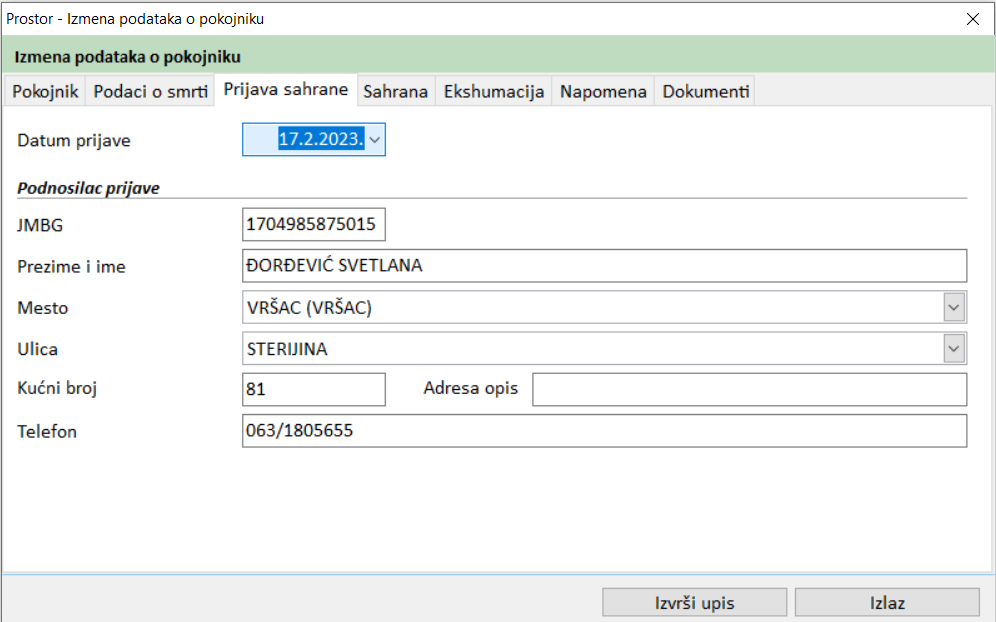Screen dimensions: 996x622
Task: Open the Mesto dropdown arrow
Action: (x=954, y=308)
